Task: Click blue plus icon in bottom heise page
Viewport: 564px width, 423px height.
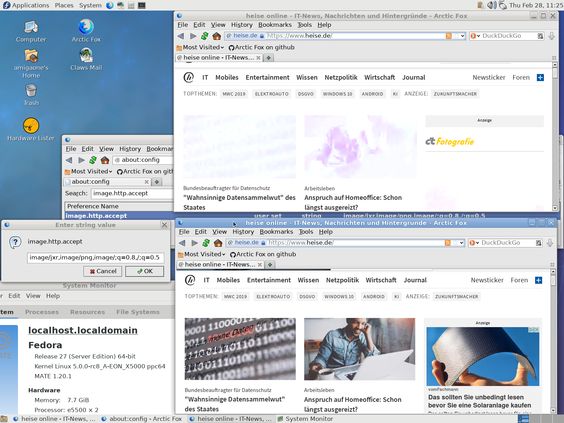Action: pos(538,280)
